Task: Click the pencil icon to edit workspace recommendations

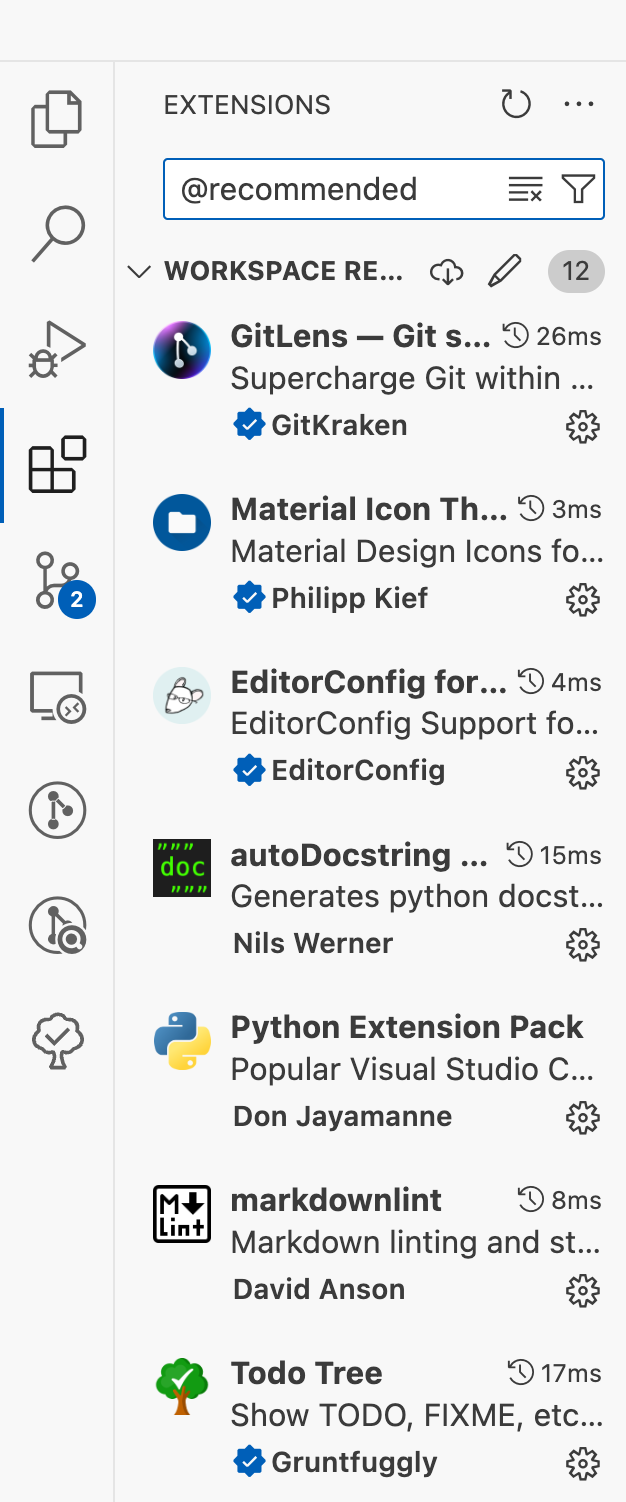Action: tap(505, 271)
